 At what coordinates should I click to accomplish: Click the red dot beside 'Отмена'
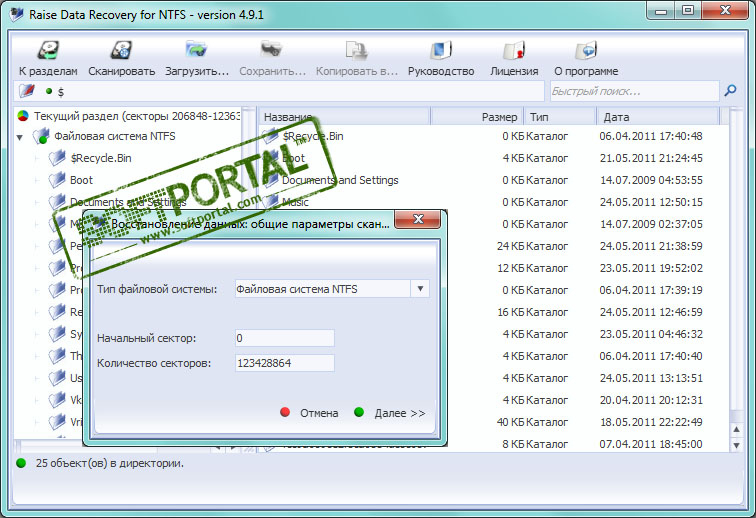pos(285,412)
